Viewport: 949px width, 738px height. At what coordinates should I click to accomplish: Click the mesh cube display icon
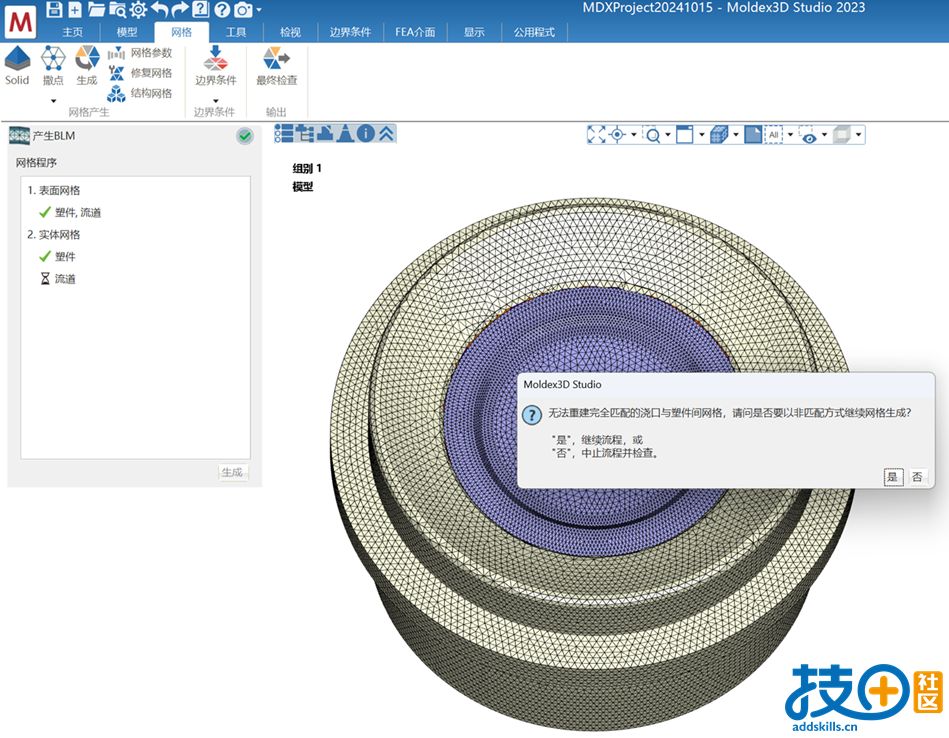pos(719,134)
